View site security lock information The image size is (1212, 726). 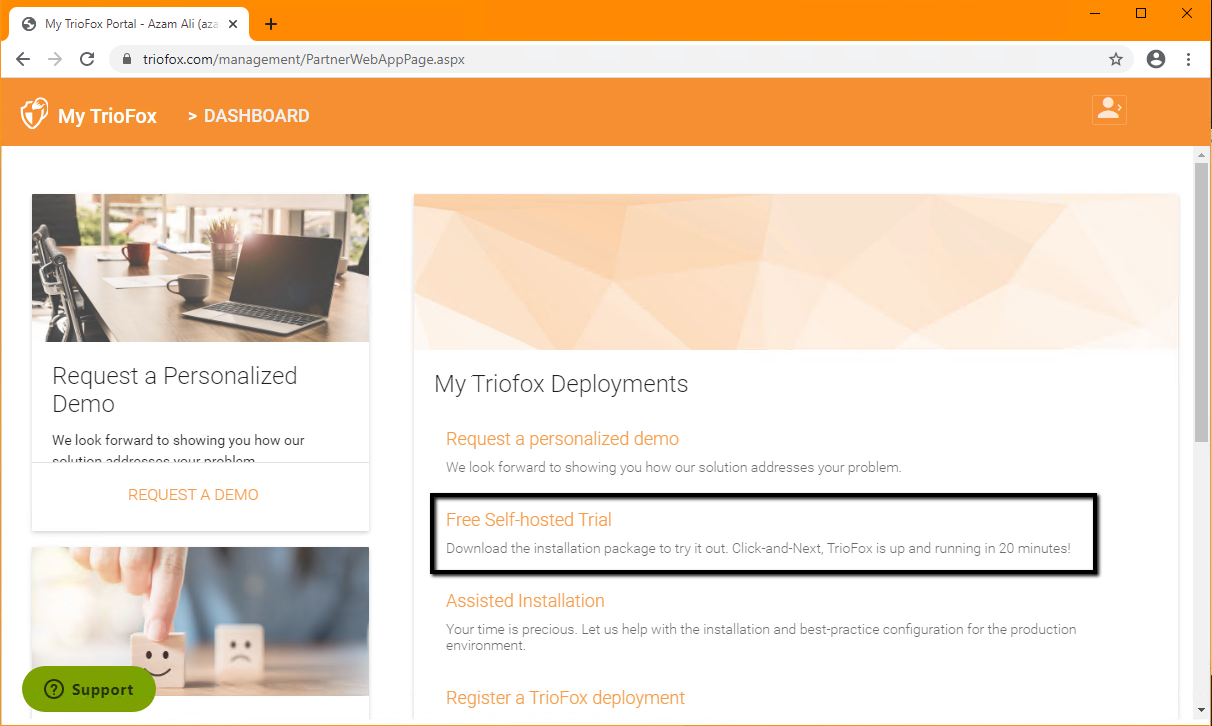[x=126, y=59]
